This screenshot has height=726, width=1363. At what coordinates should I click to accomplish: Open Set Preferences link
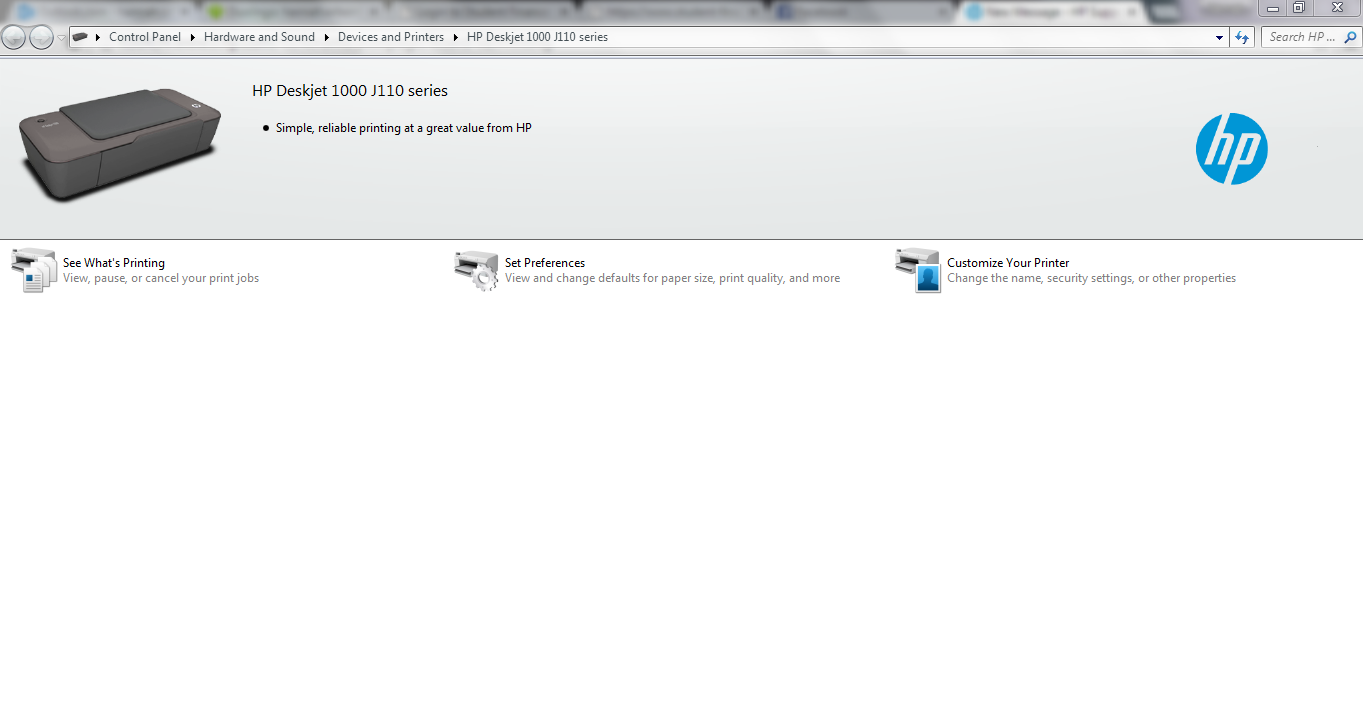(x=545, y=263)
